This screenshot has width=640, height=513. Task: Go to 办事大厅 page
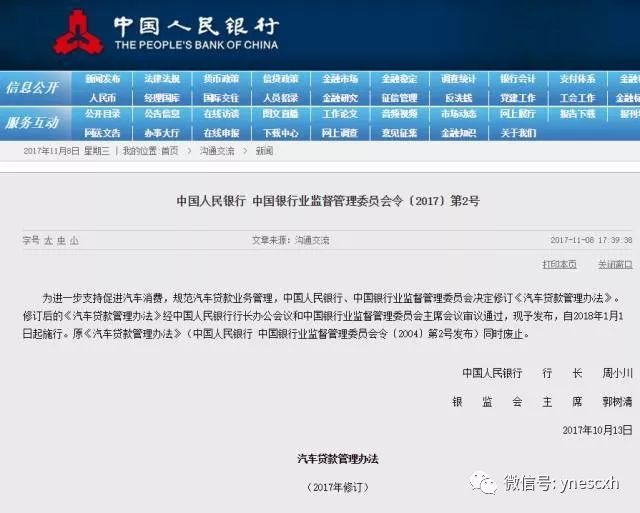[x=162, y=133]
